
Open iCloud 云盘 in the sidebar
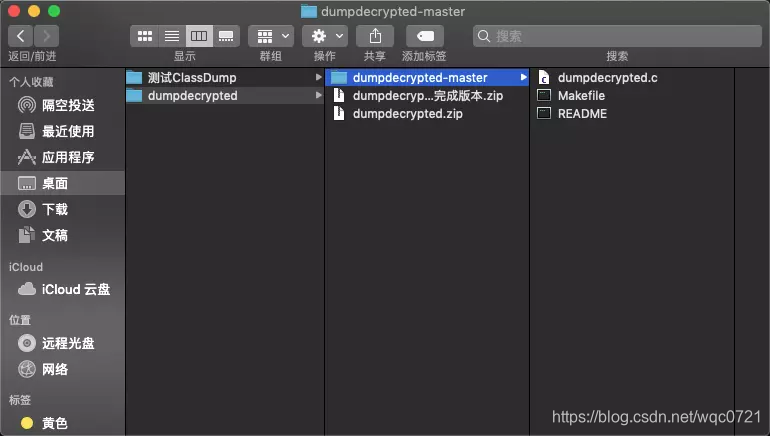pos(63,289)
